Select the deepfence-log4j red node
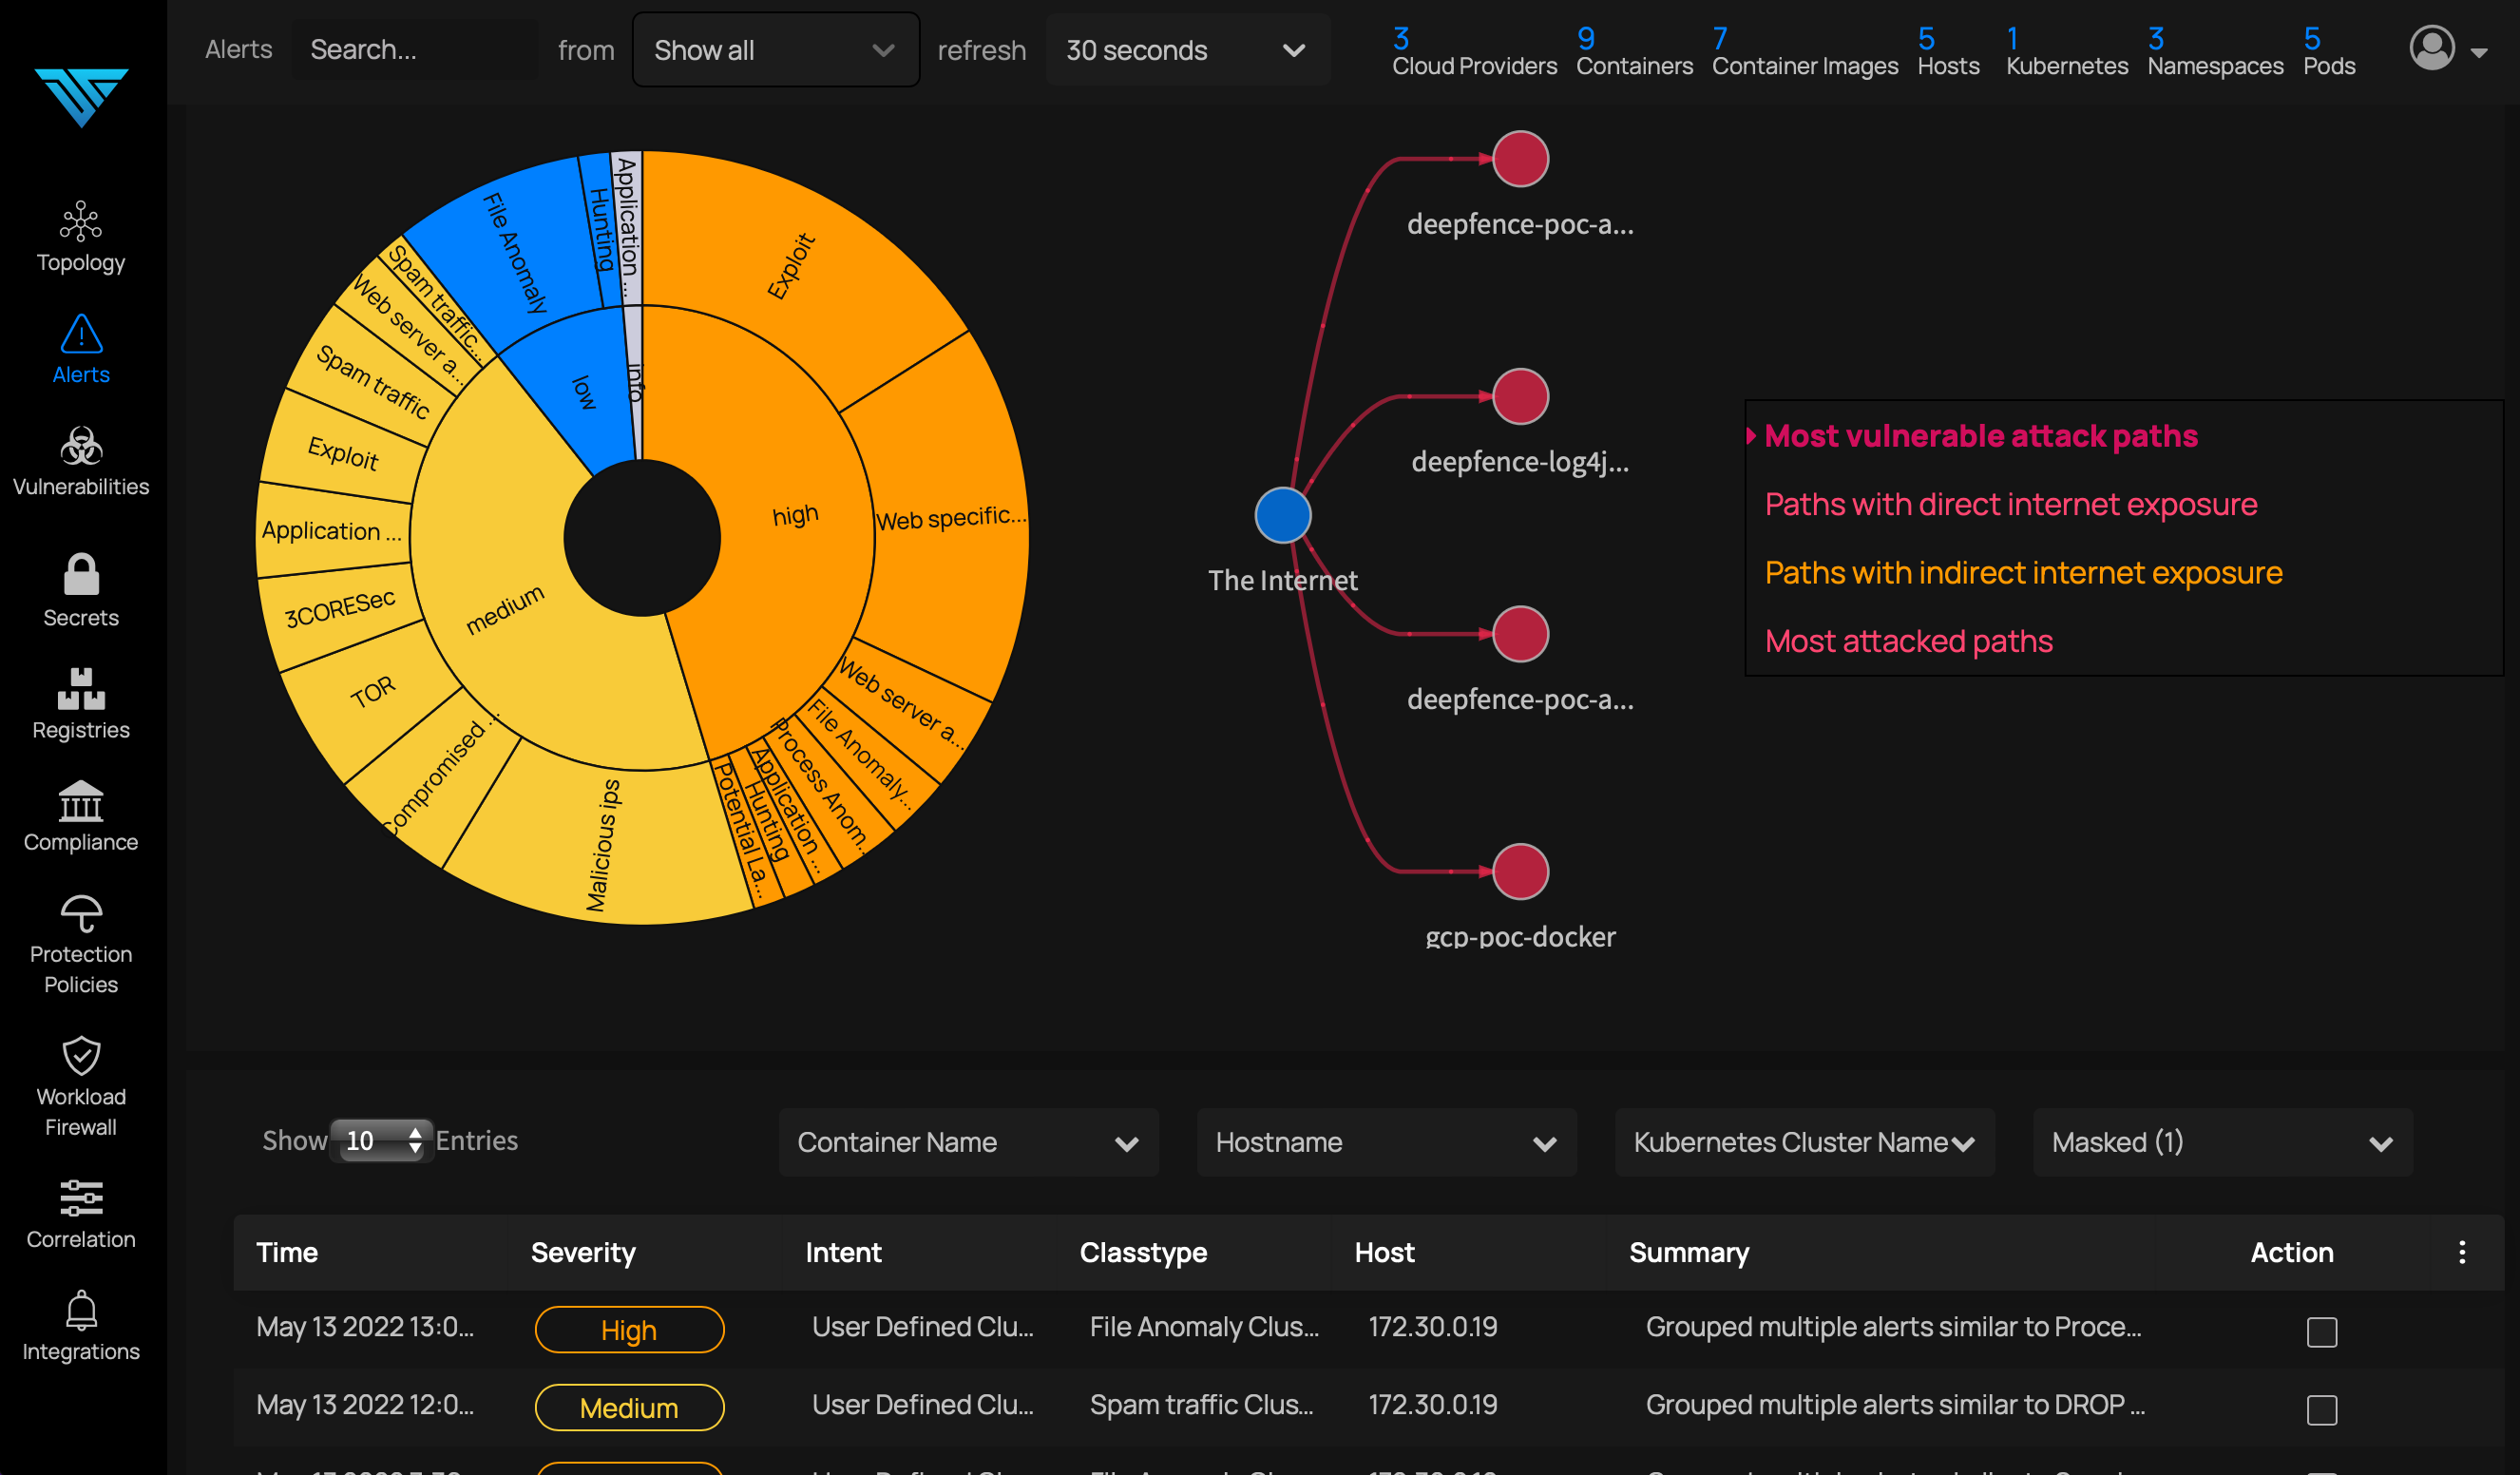Screen dimensions: 2520x1475 [1520, 397]
